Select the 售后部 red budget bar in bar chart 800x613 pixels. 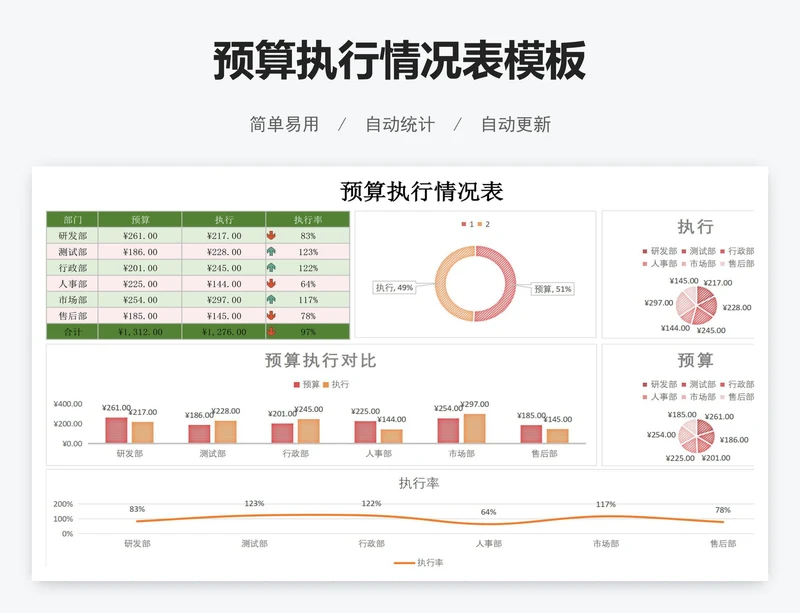point(531,434)
